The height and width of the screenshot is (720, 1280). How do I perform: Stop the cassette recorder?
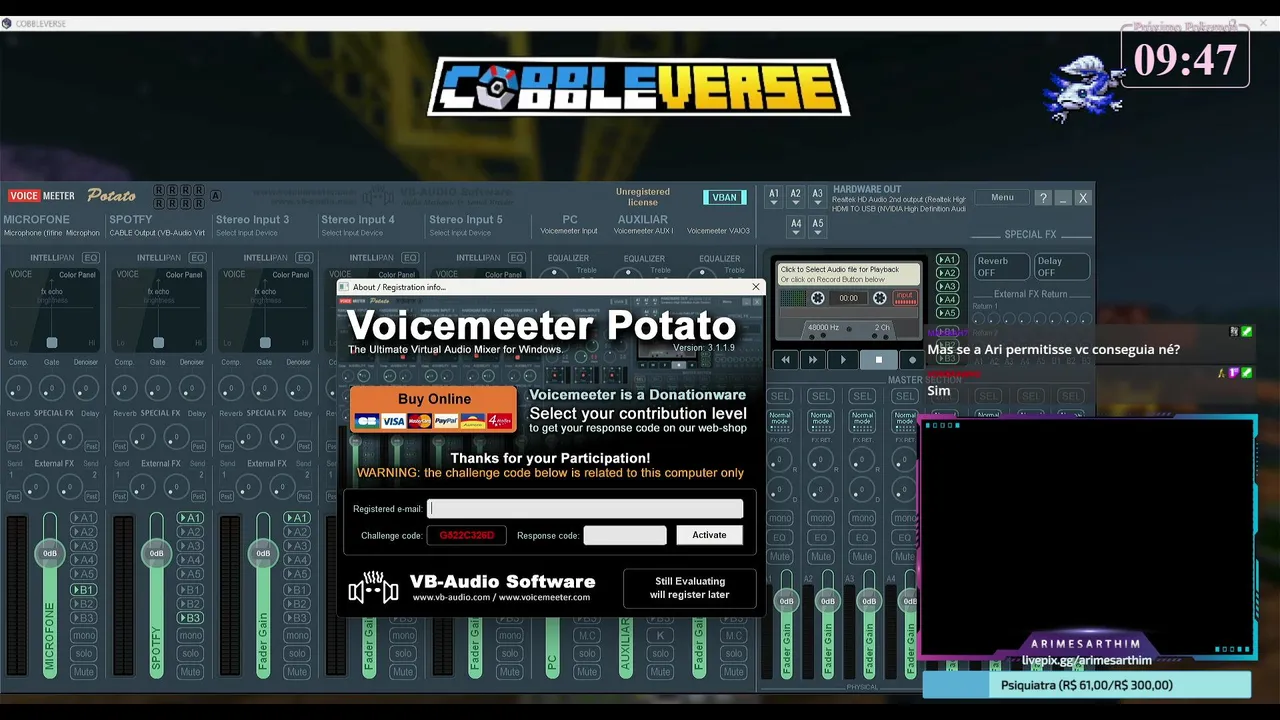(879, 359)
